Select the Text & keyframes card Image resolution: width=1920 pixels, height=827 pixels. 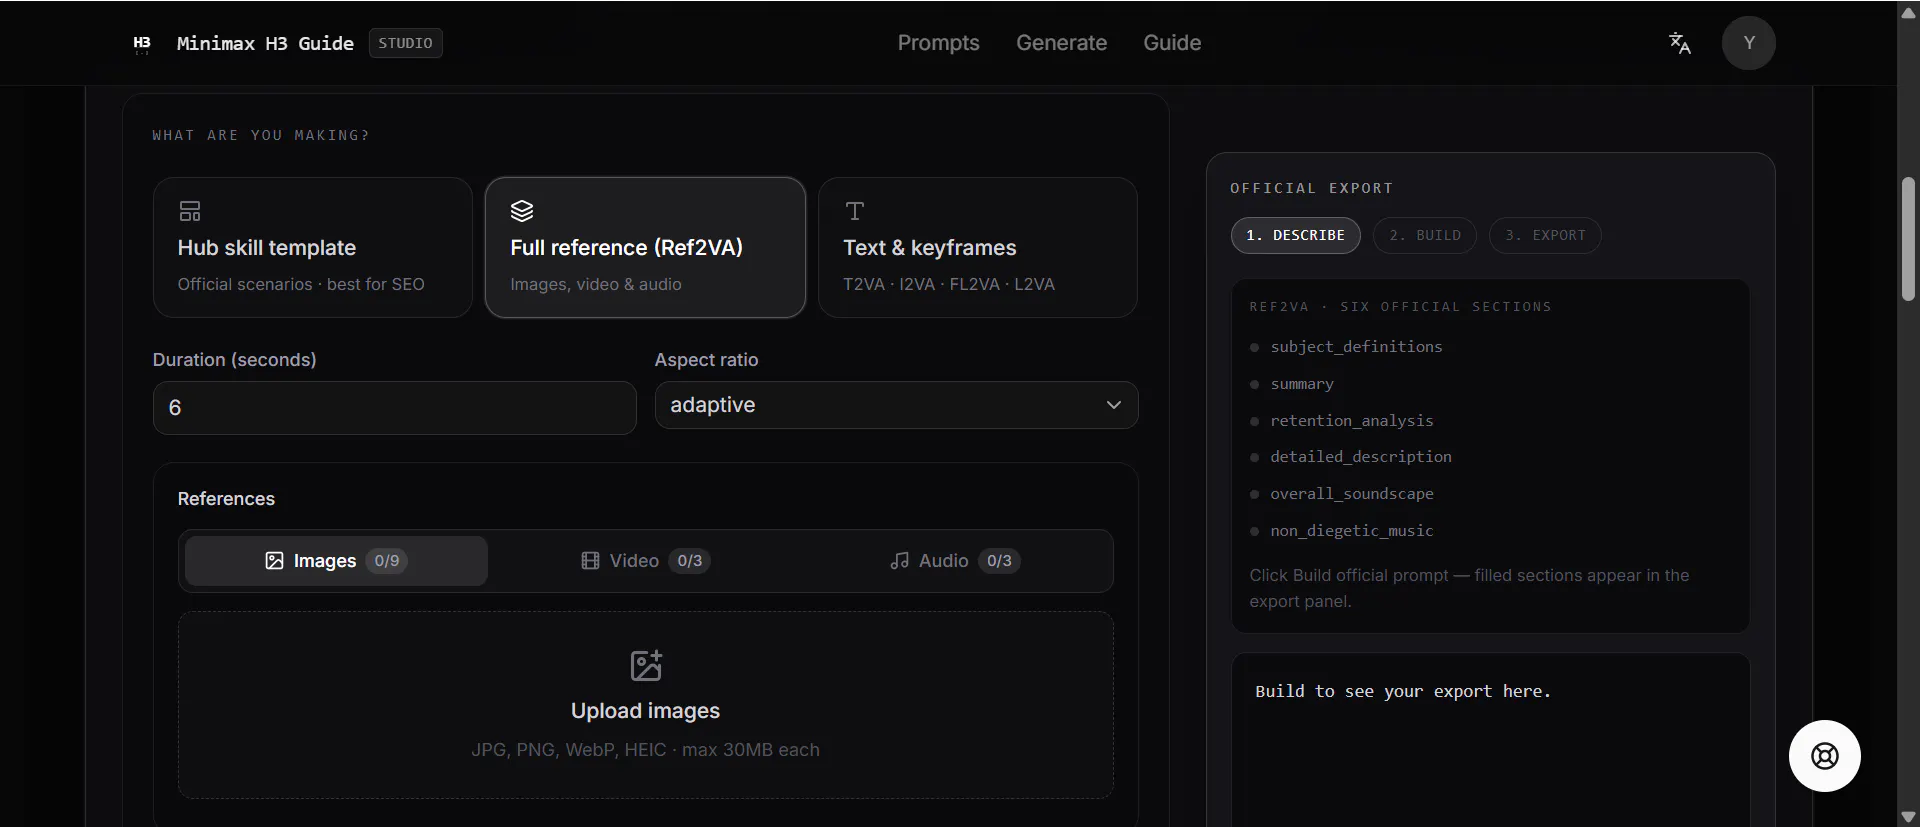(x=977, y=248)
